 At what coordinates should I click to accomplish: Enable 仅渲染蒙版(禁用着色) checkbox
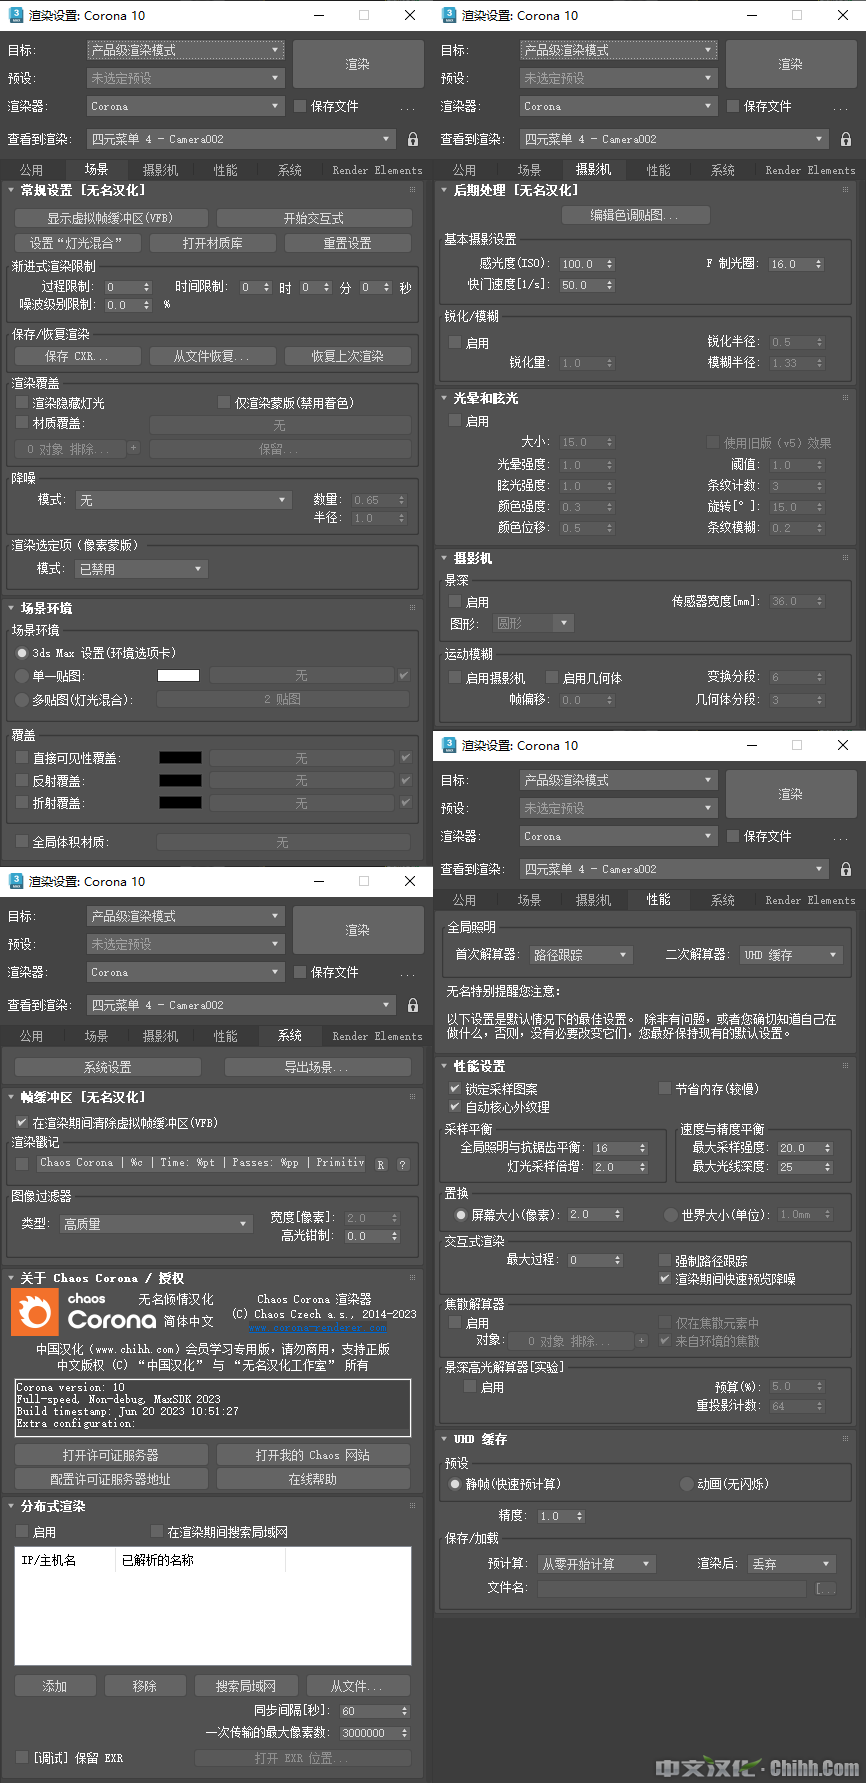point(224,402)
